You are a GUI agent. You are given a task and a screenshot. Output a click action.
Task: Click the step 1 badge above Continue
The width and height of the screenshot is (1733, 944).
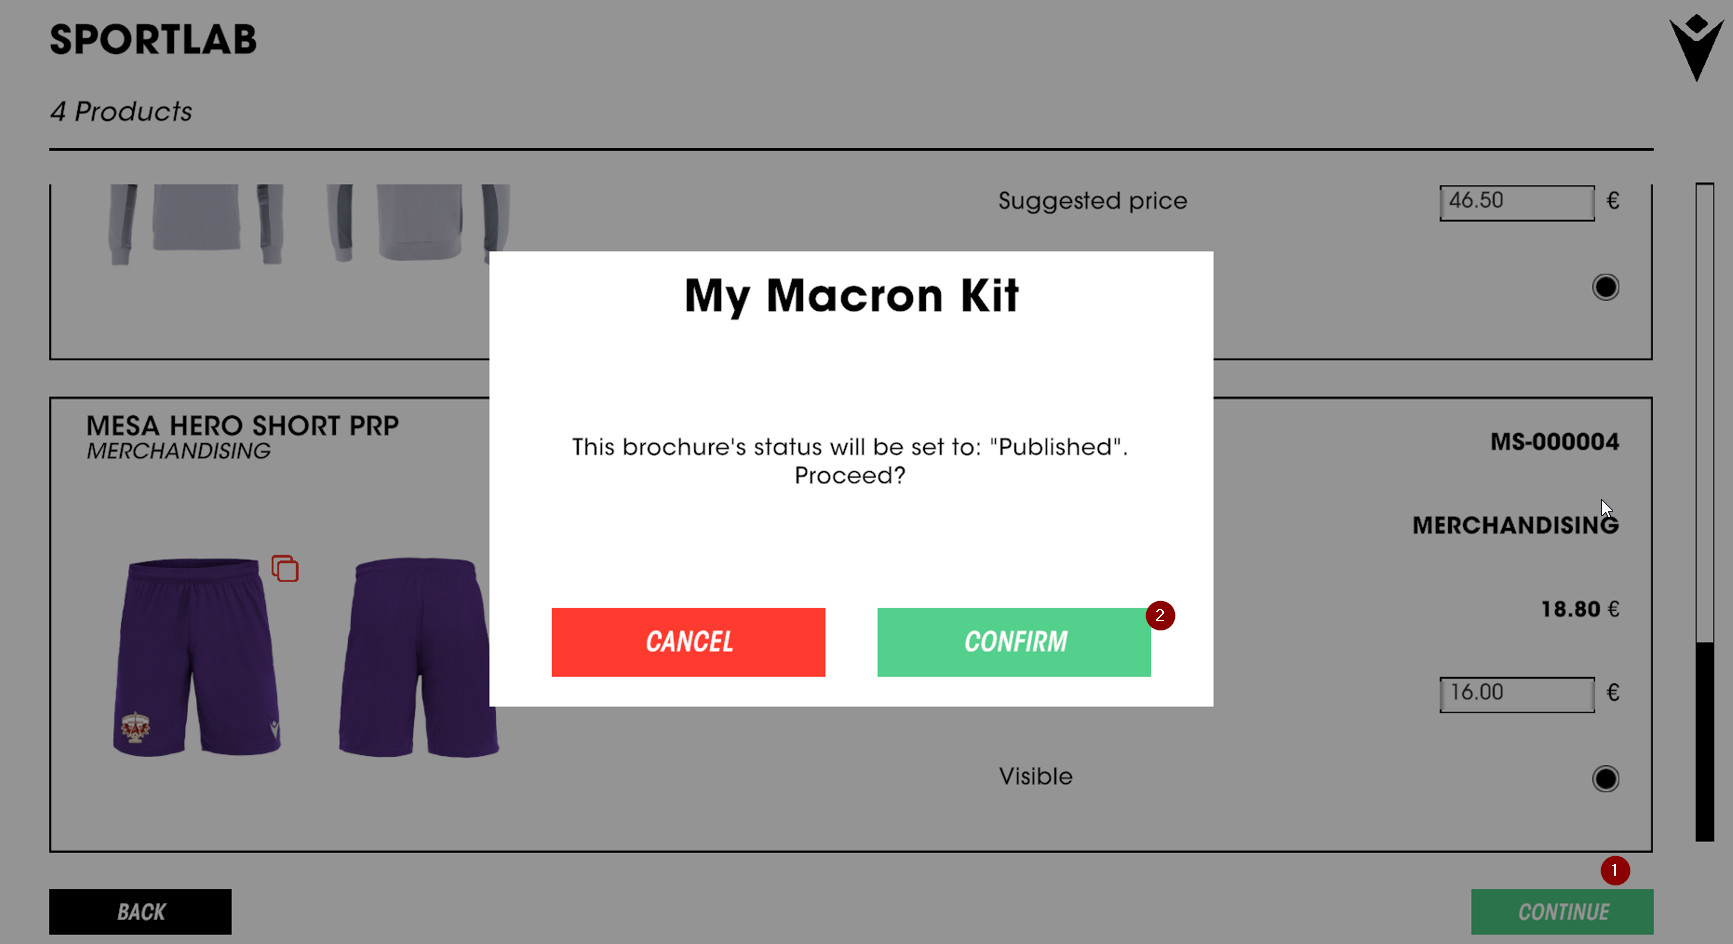(1614, 871)
